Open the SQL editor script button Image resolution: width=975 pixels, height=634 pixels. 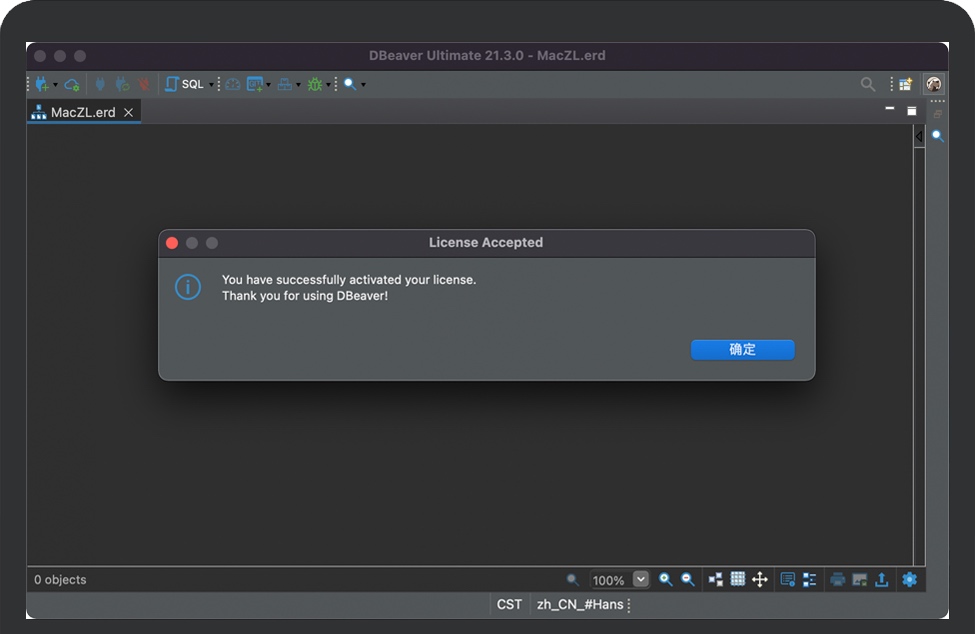click(x=184, y=84)
